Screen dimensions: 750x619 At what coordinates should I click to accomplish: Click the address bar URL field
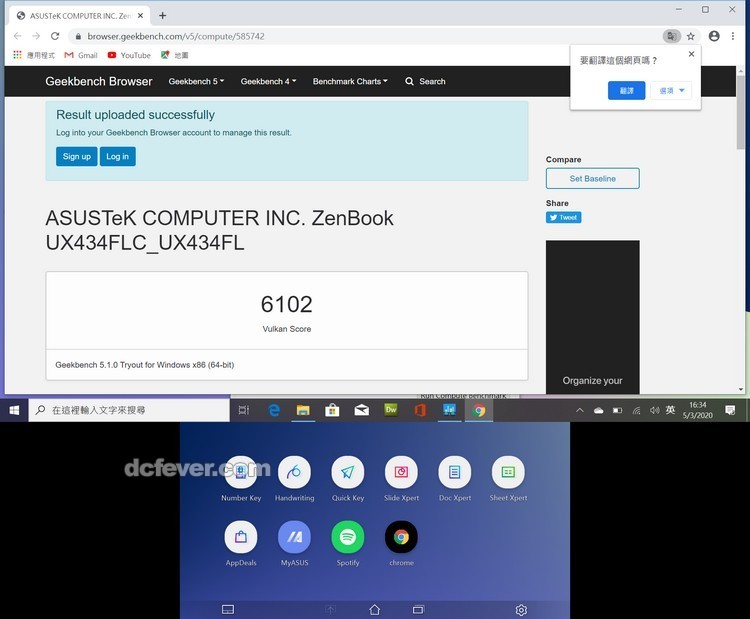364,36
